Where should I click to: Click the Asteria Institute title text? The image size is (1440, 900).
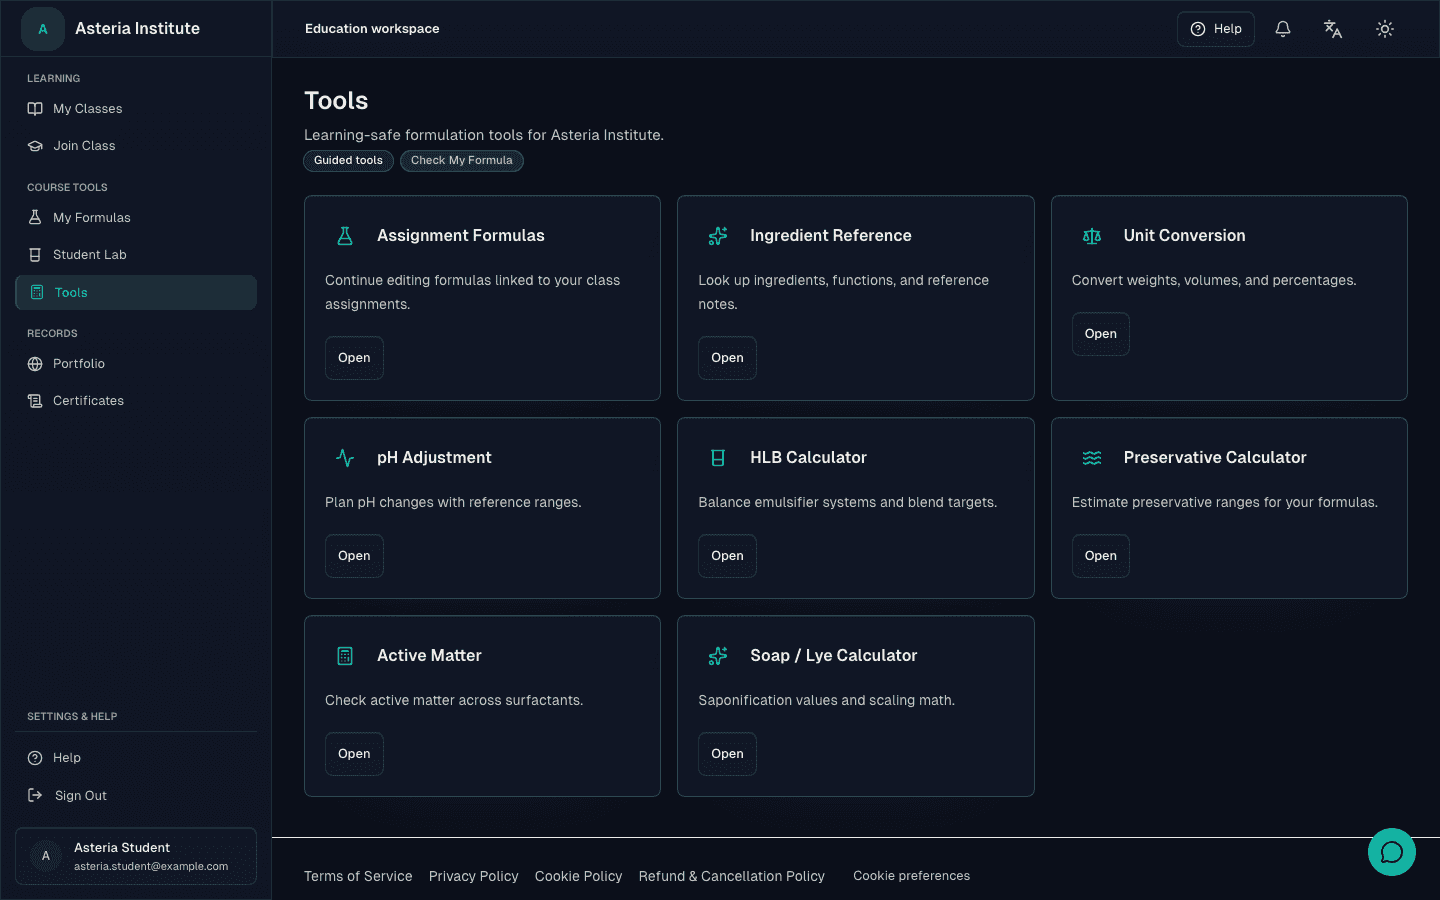[x=137, y=29]
